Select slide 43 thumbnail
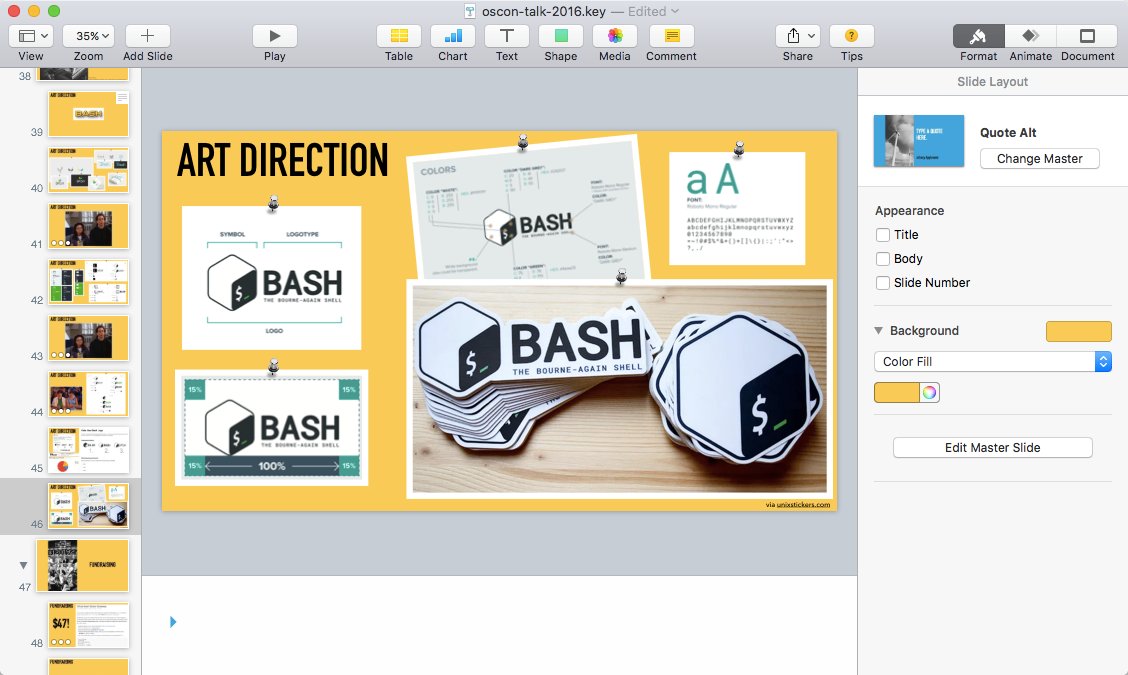Viewport: 1128px width, 675px height. coord(88,338)
